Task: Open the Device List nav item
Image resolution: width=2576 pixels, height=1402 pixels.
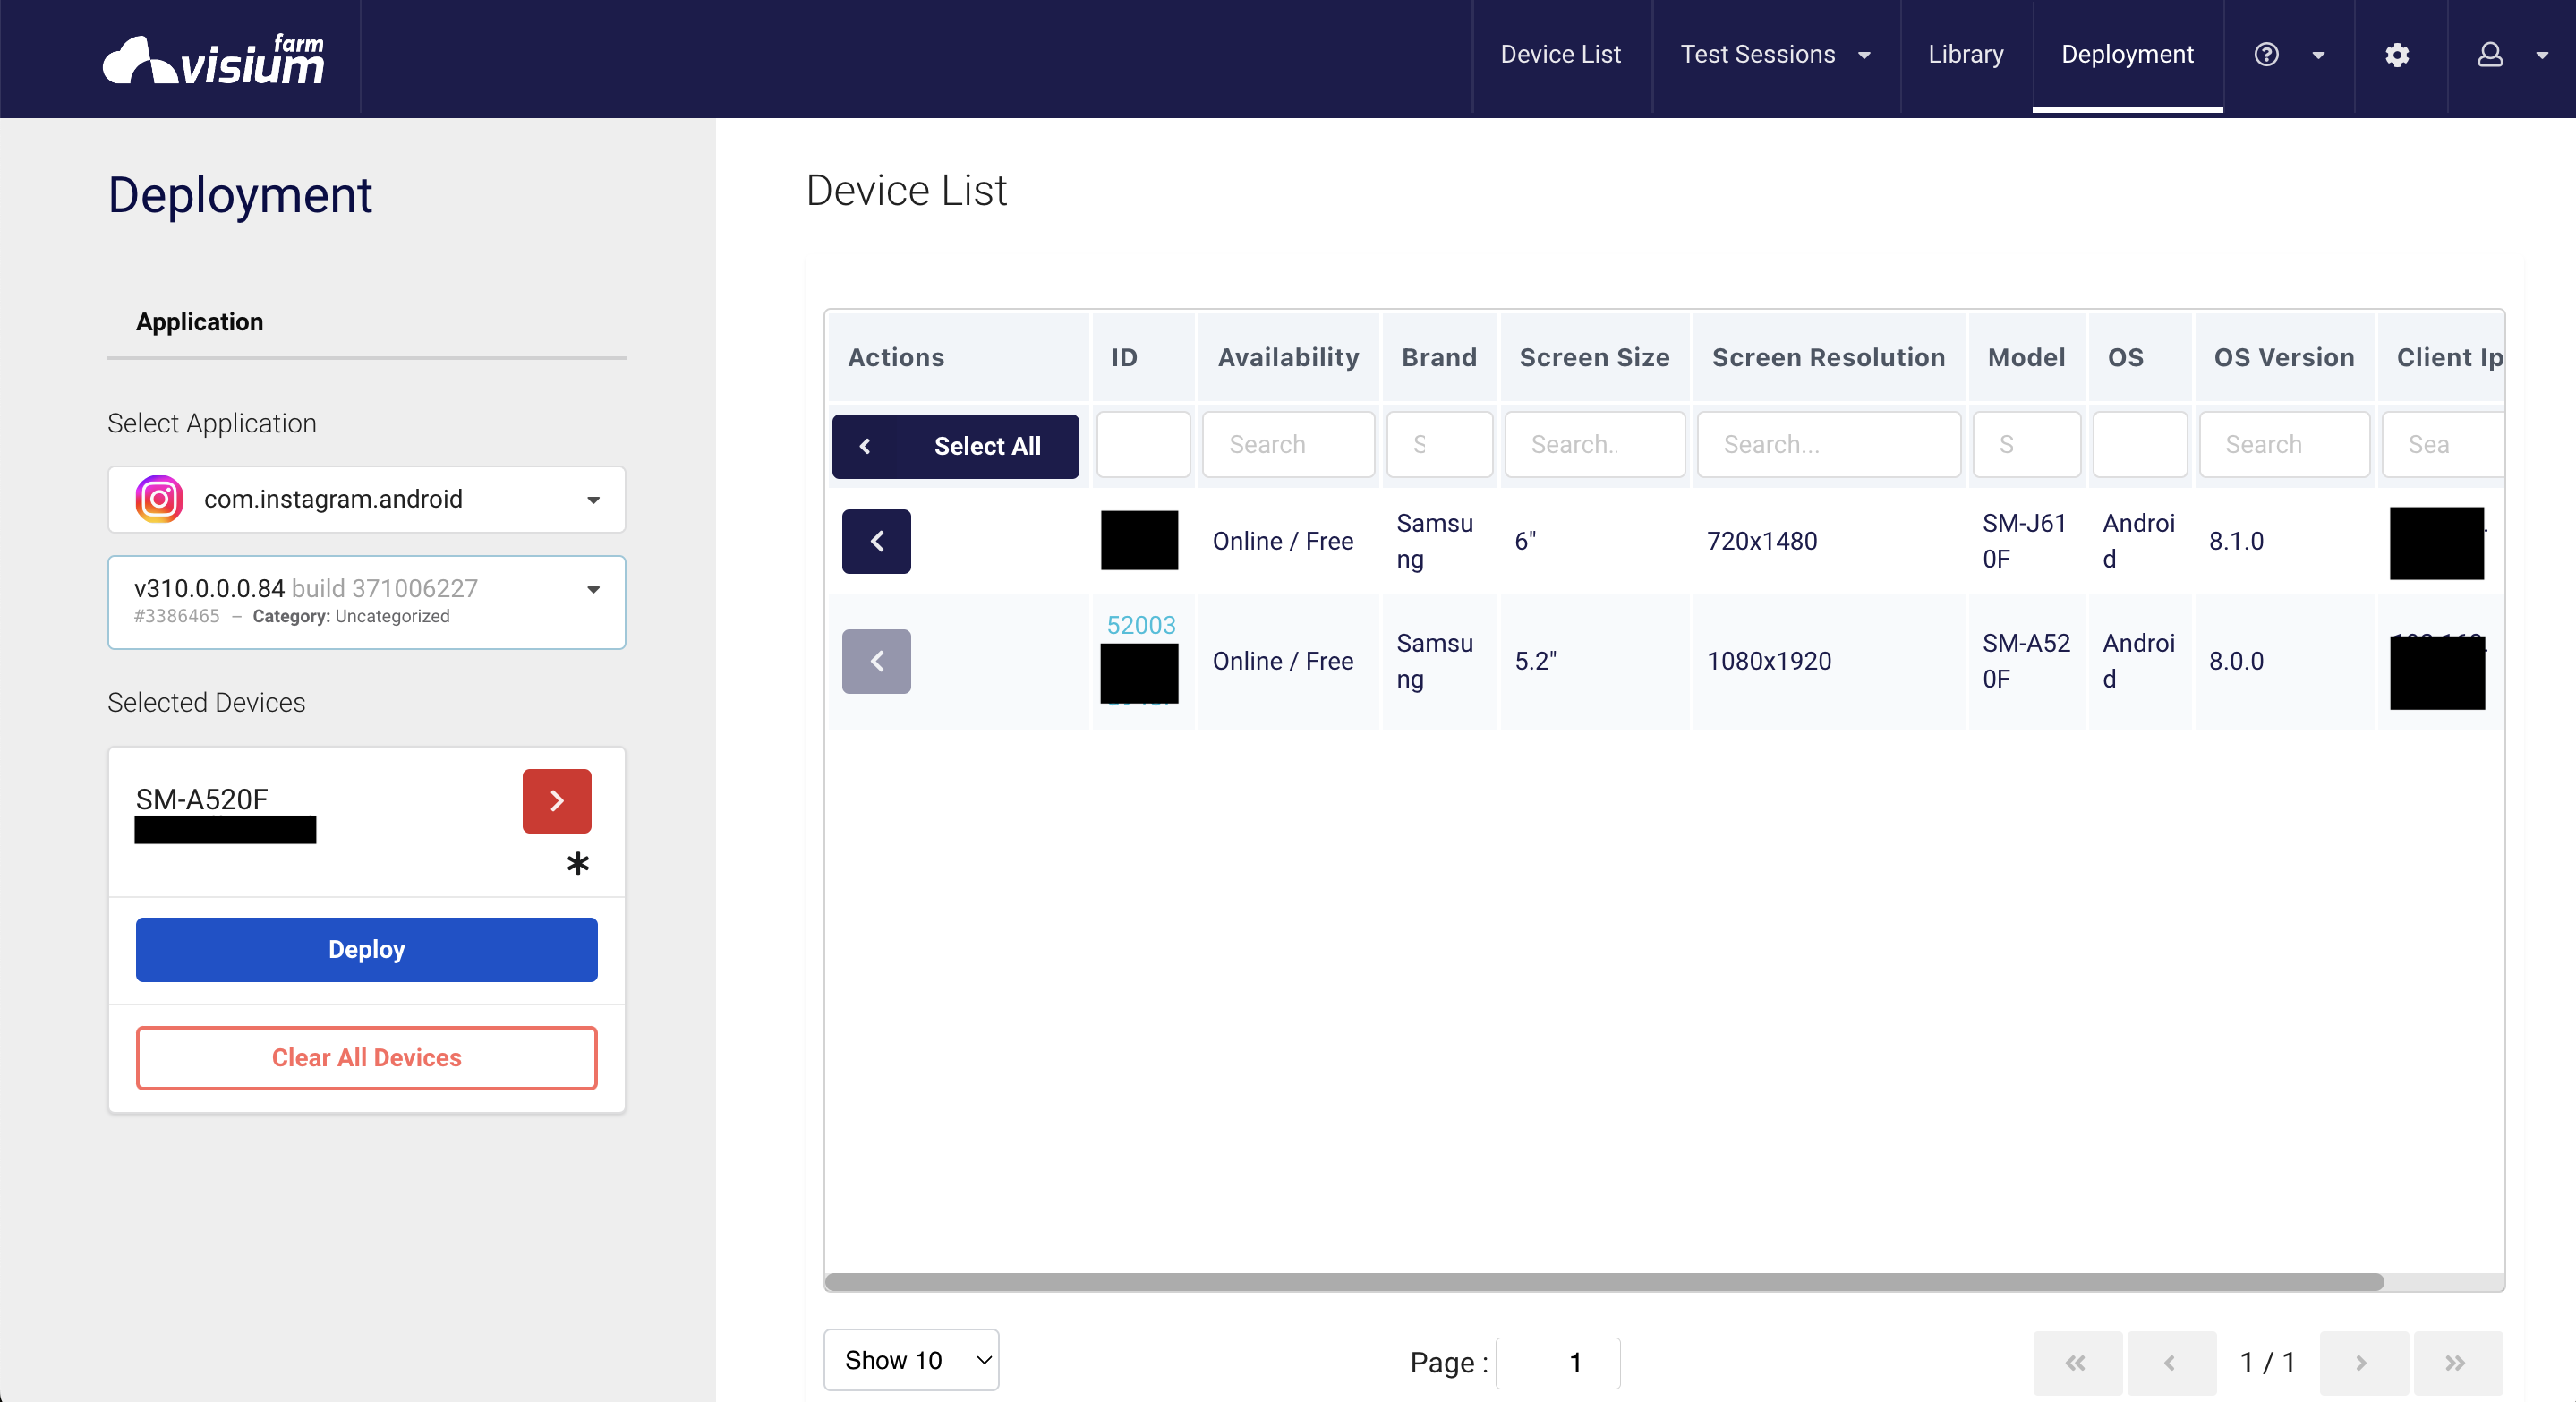Action: point(1560,54)
